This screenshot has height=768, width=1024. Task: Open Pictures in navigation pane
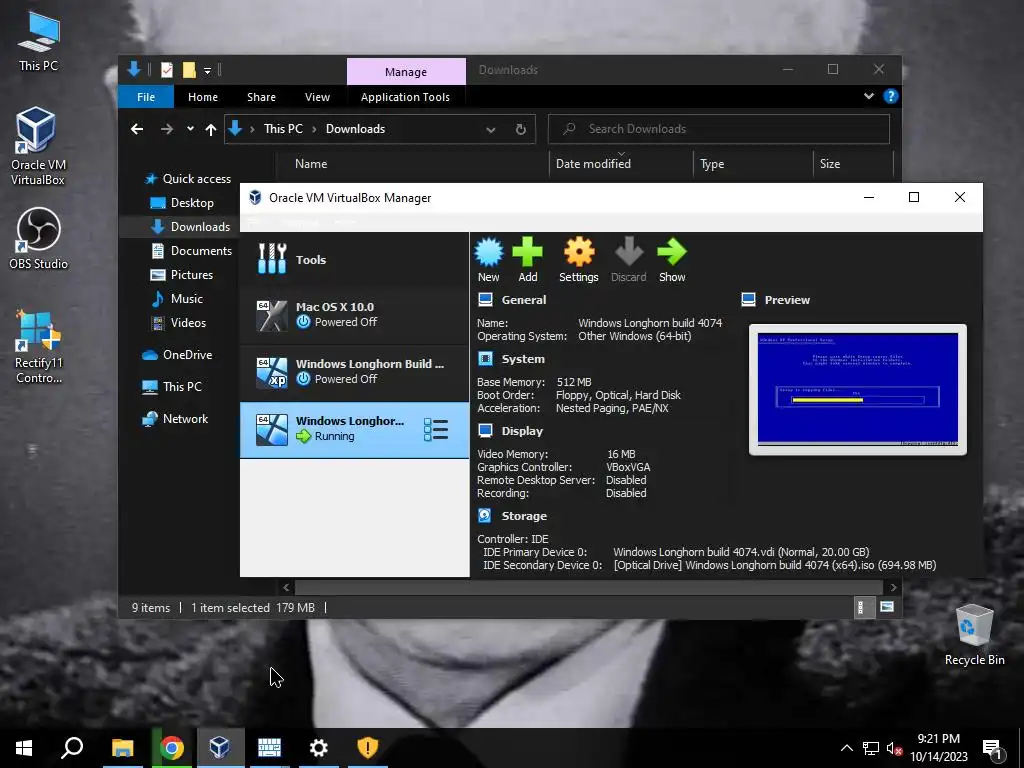(182, 275)
